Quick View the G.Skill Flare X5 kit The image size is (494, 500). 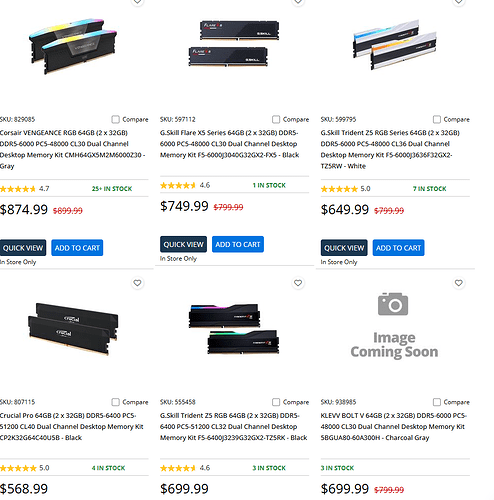183,244
